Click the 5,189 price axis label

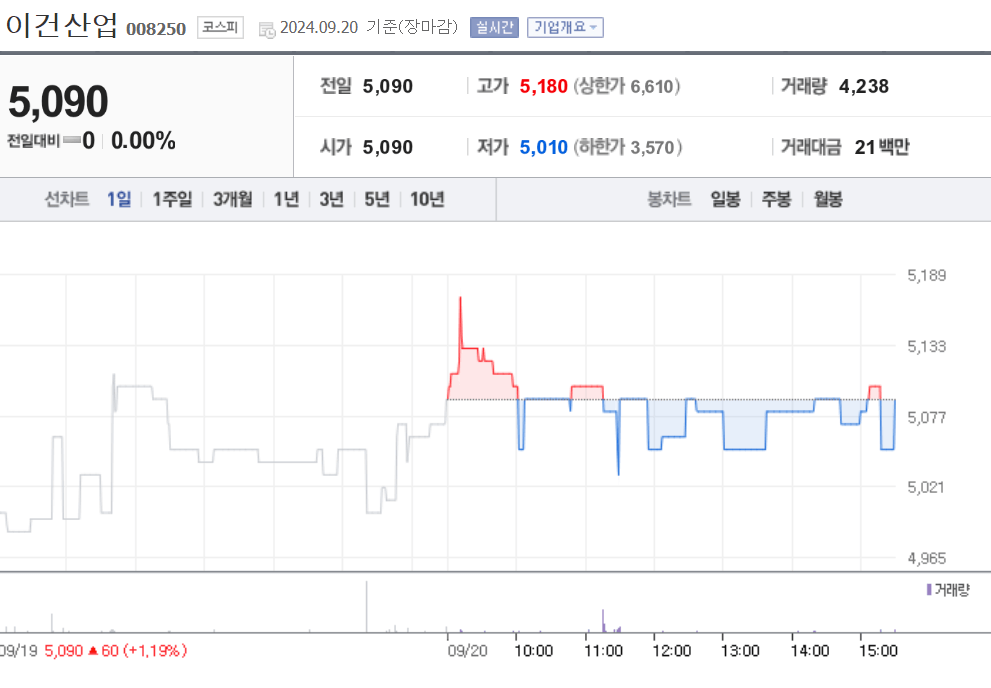coord(927,275)
